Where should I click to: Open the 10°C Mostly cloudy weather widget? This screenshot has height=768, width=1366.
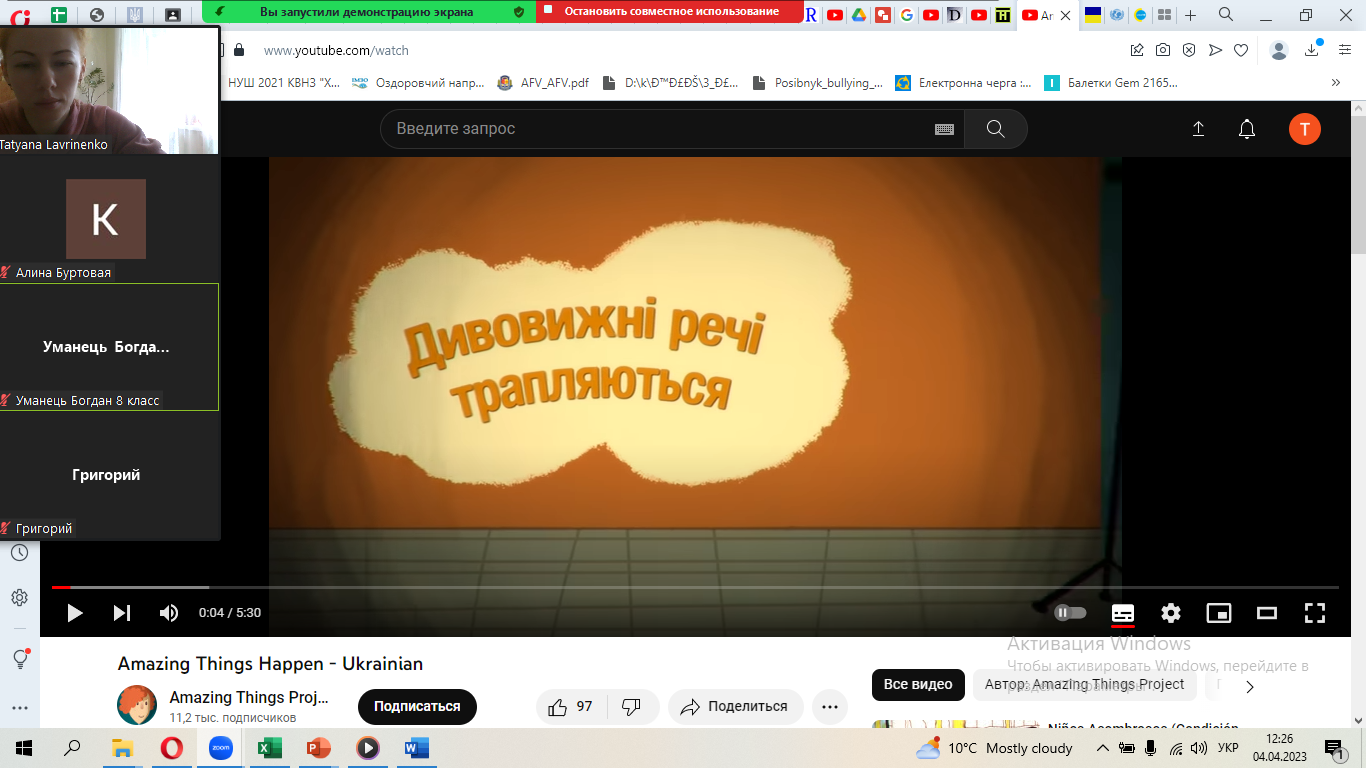click(x=994, y=748)
